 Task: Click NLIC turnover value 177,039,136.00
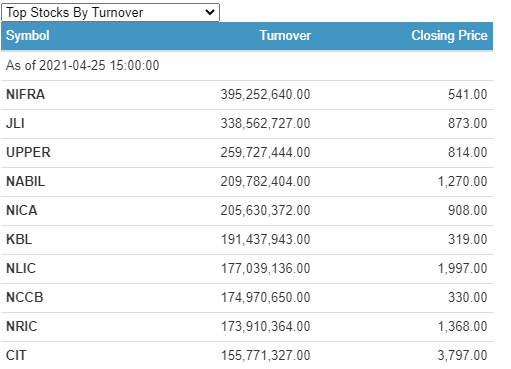click(266, 268)
